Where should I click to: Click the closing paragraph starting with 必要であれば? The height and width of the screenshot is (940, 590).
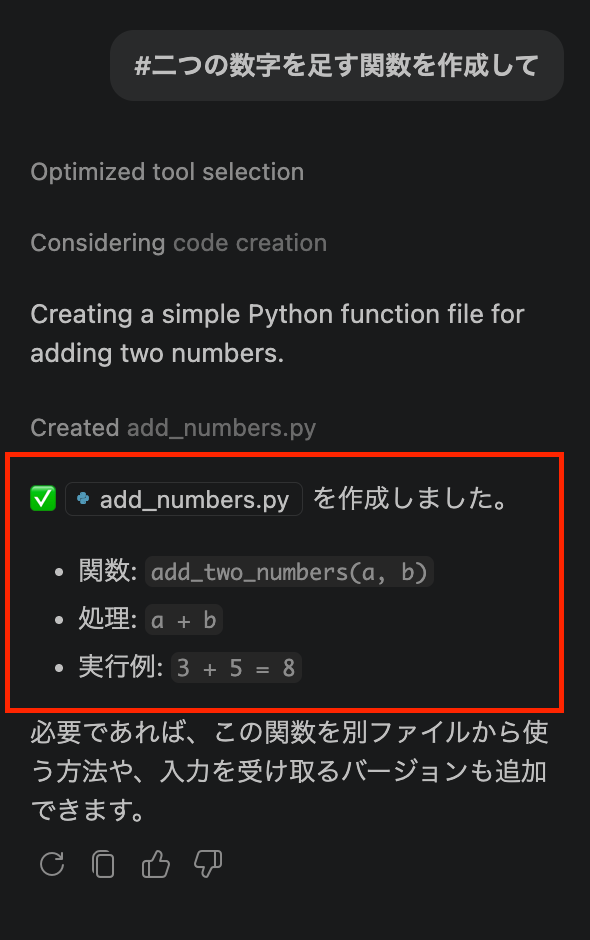(x=290, y=771)
